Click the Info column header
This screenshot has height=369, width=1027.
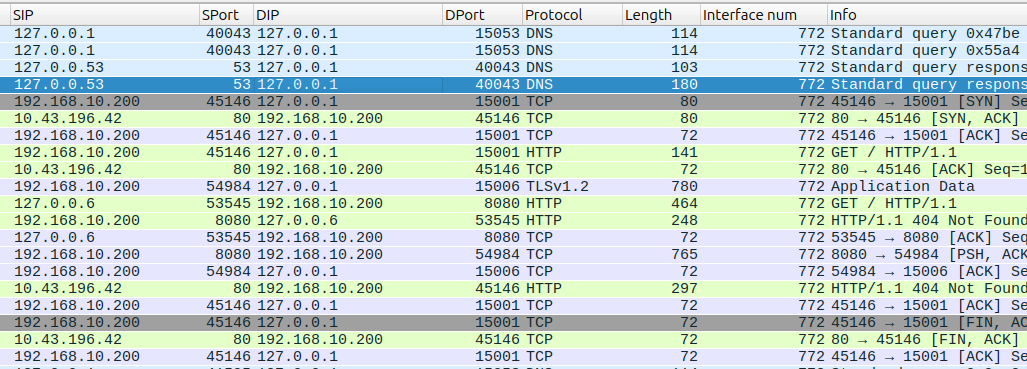coord(927,14)
